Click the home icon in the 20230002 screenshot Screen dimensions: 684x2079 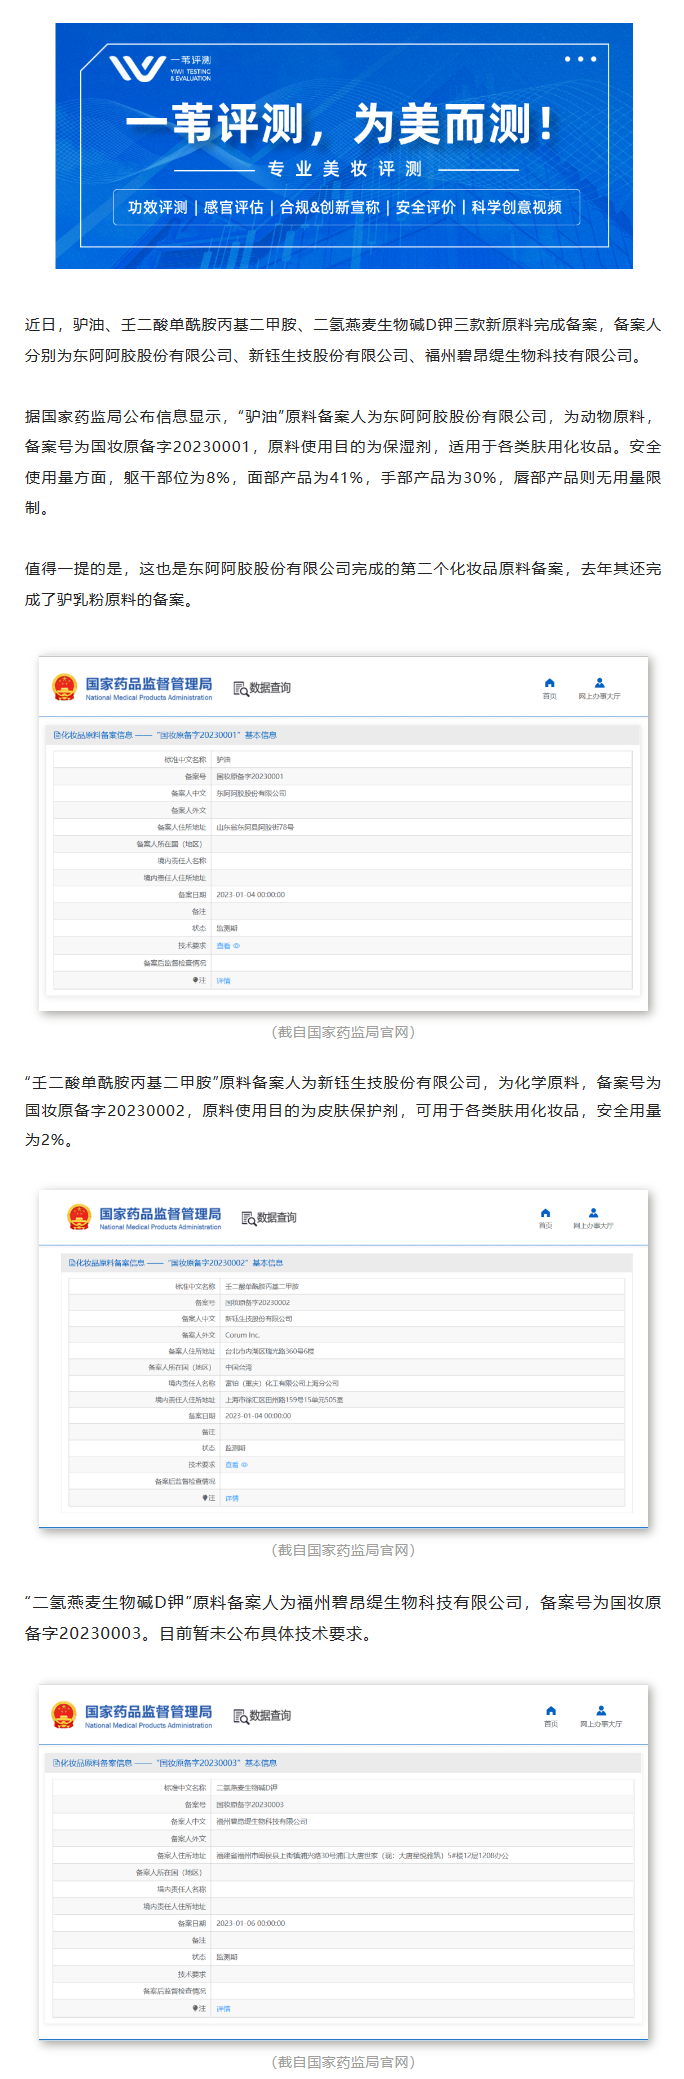click(545, 1213)
